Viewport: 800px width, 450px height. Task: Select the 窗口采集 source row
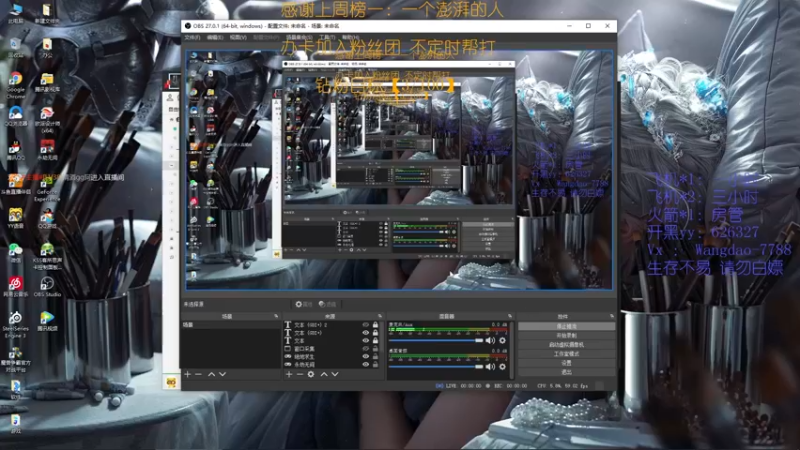coord(332,348)
